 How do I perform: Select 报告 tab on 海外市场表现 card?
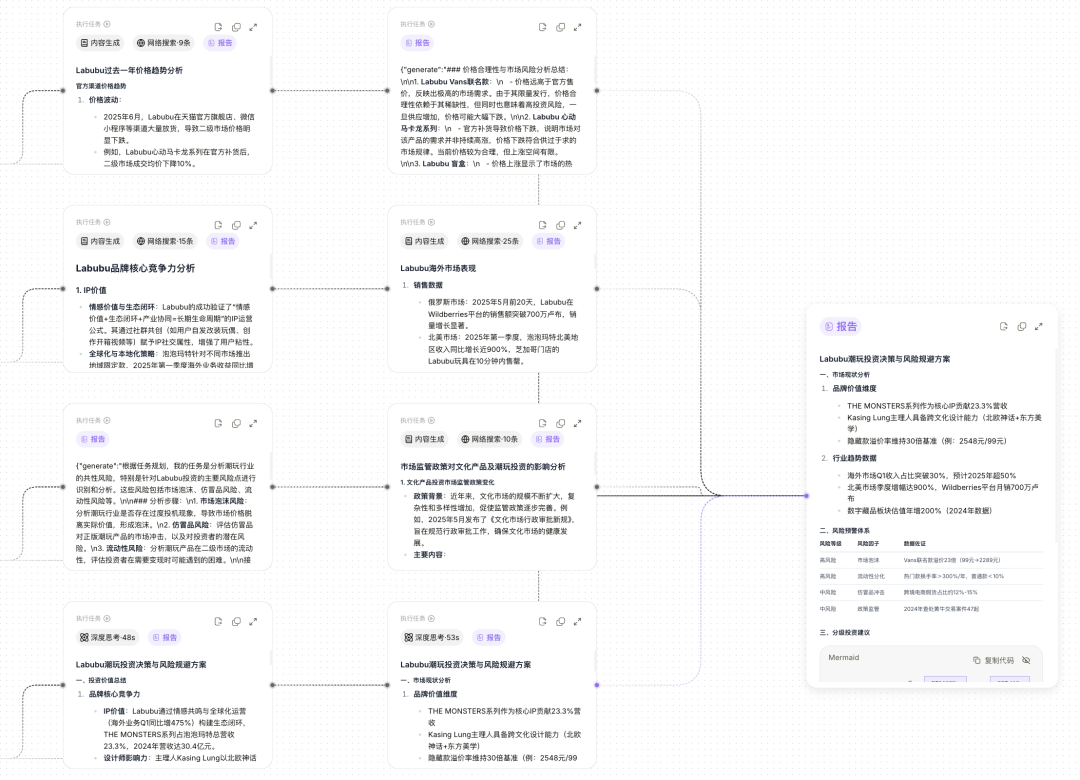point(548,241)
